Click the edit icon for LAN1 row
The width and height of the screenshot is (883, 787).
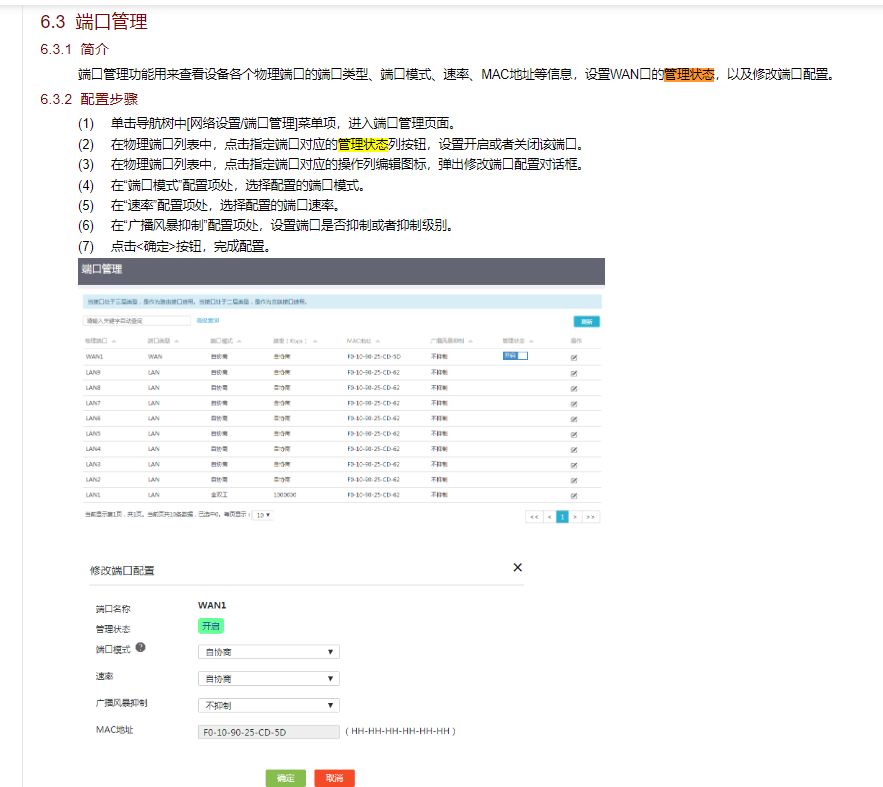(x=574, y=495)
